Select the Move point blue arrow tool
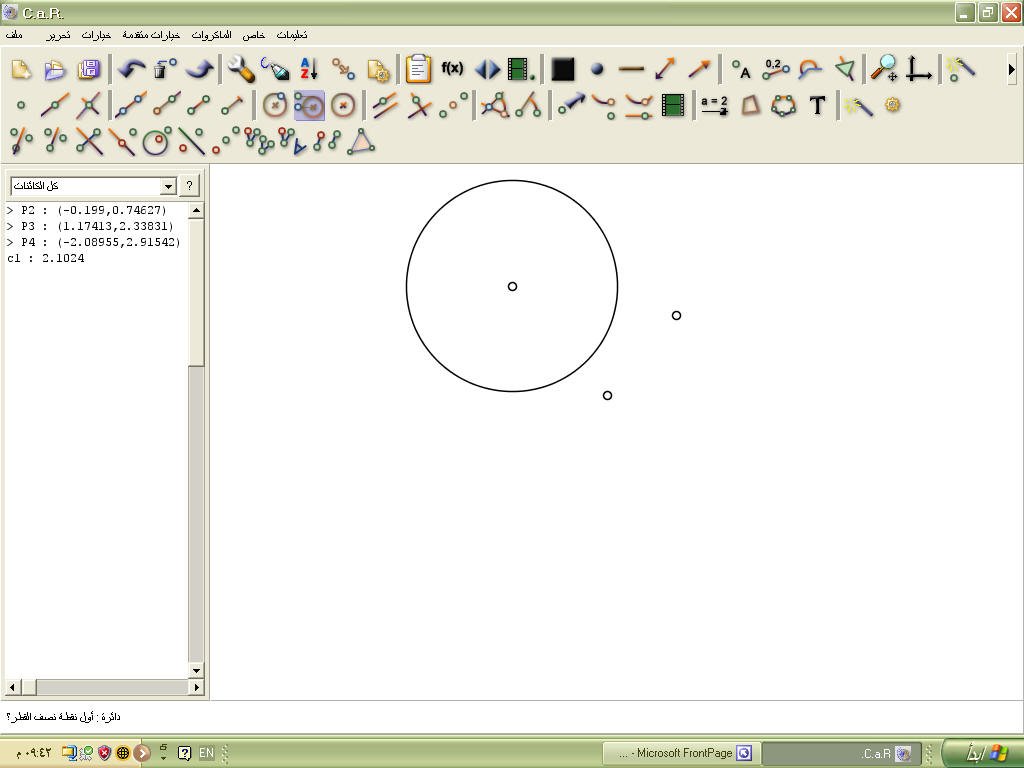 [x=571, y=105]
